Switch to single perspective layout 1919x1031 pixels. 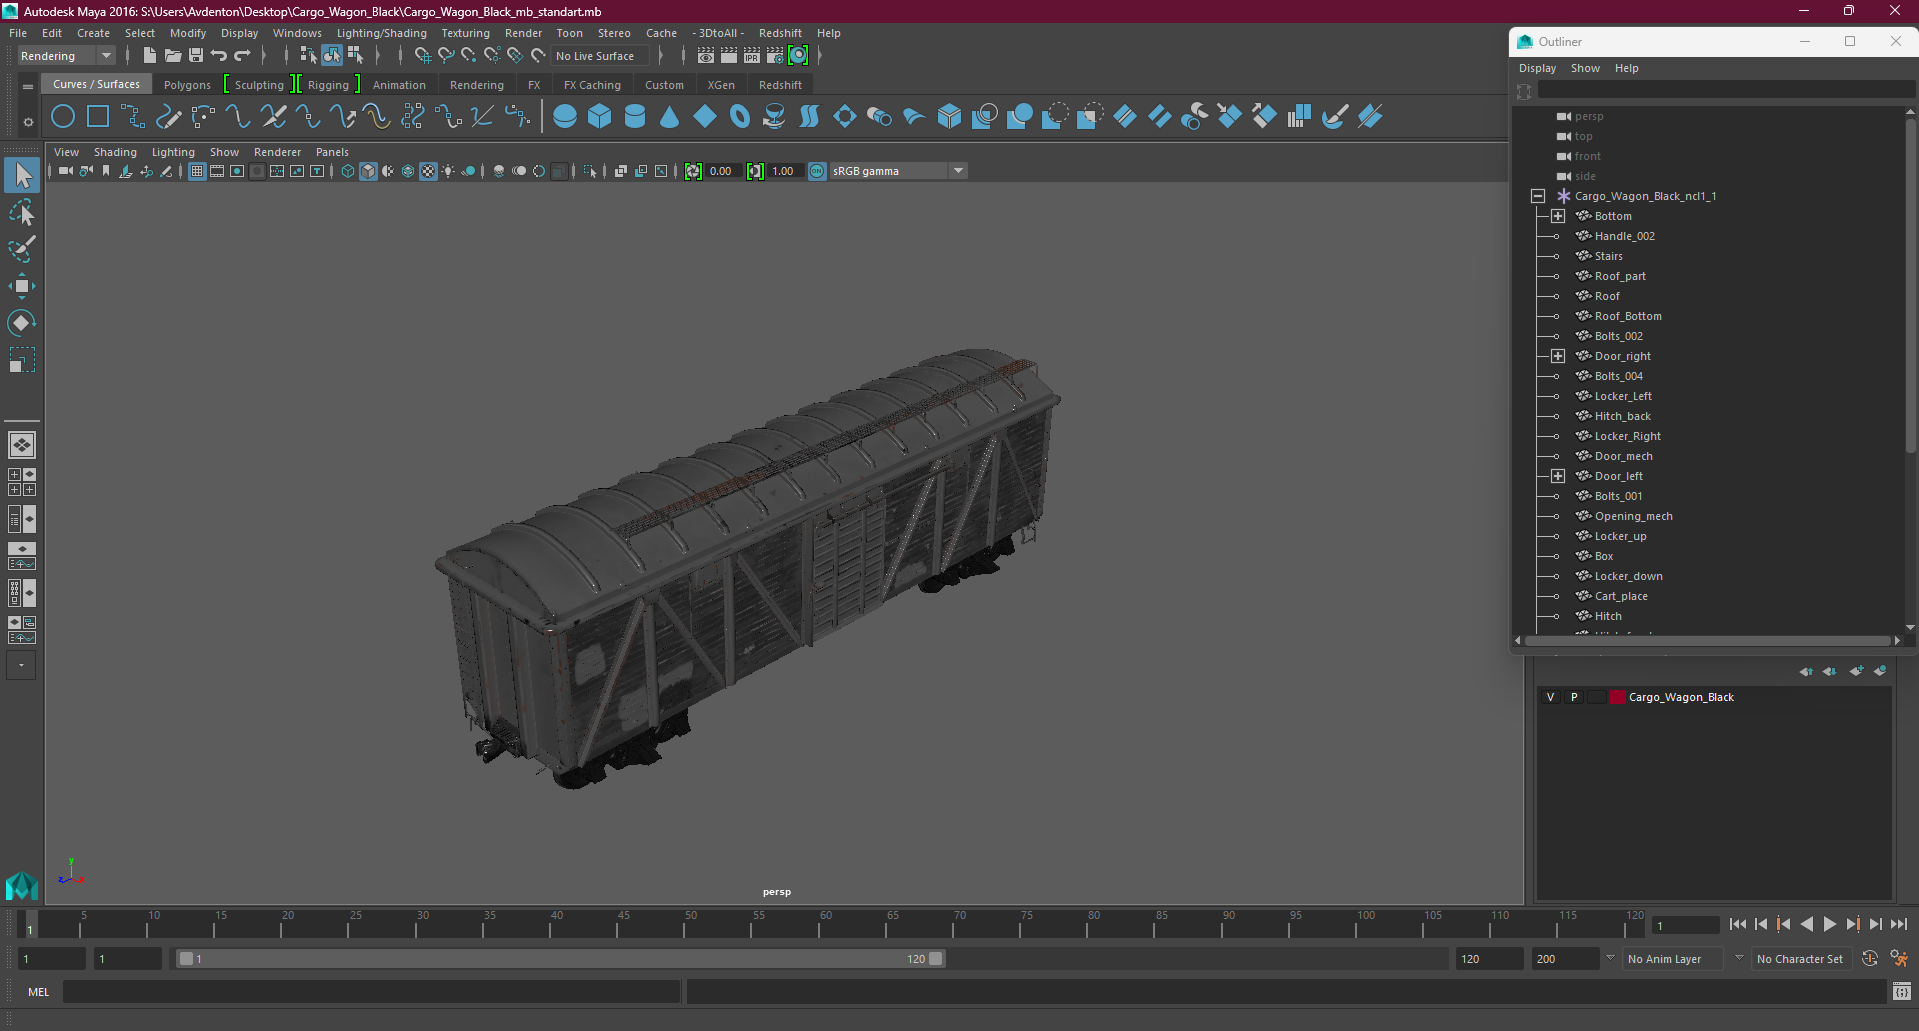(22, 445)
